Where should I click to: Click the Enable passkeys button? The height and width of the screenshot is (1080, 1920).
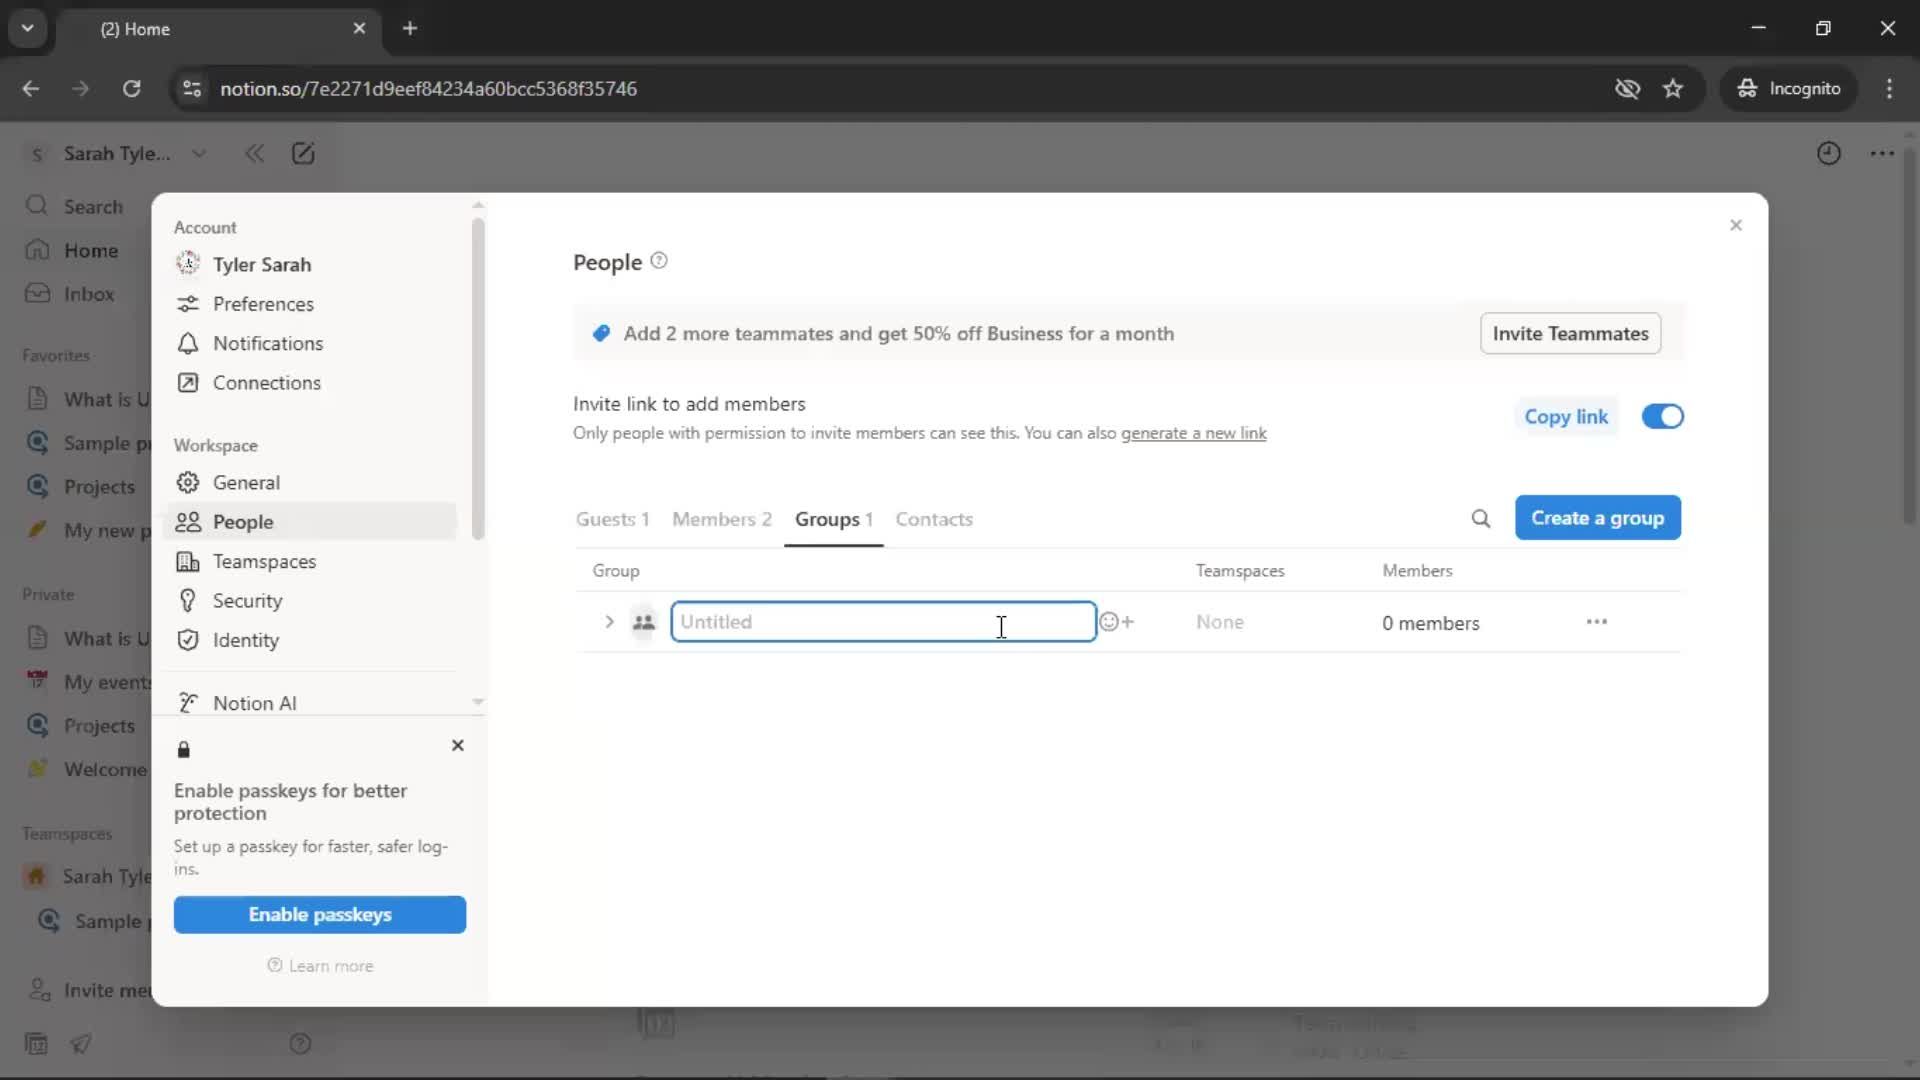[x=319, y=915]
